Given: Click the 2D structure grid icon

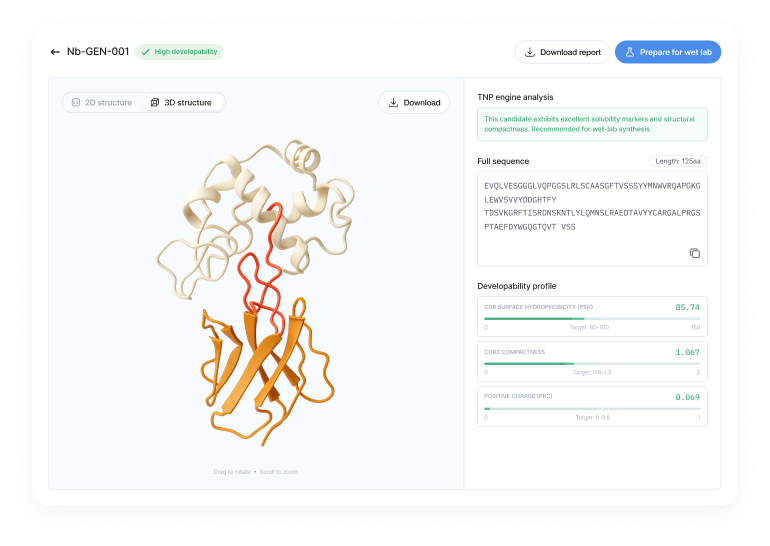Looking at the screenshot, I should (76, 103).
